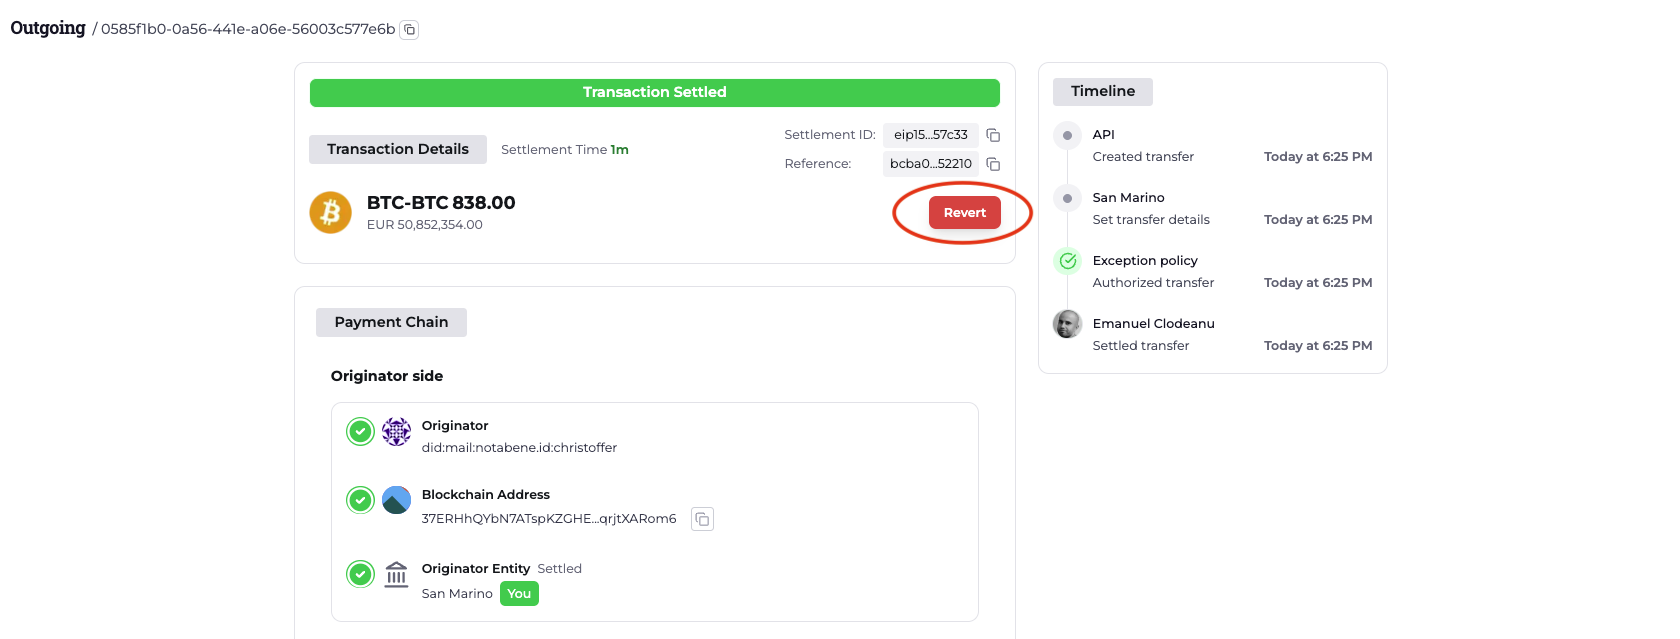Click the Created transfer timeline entry

tap(1143, 157)
